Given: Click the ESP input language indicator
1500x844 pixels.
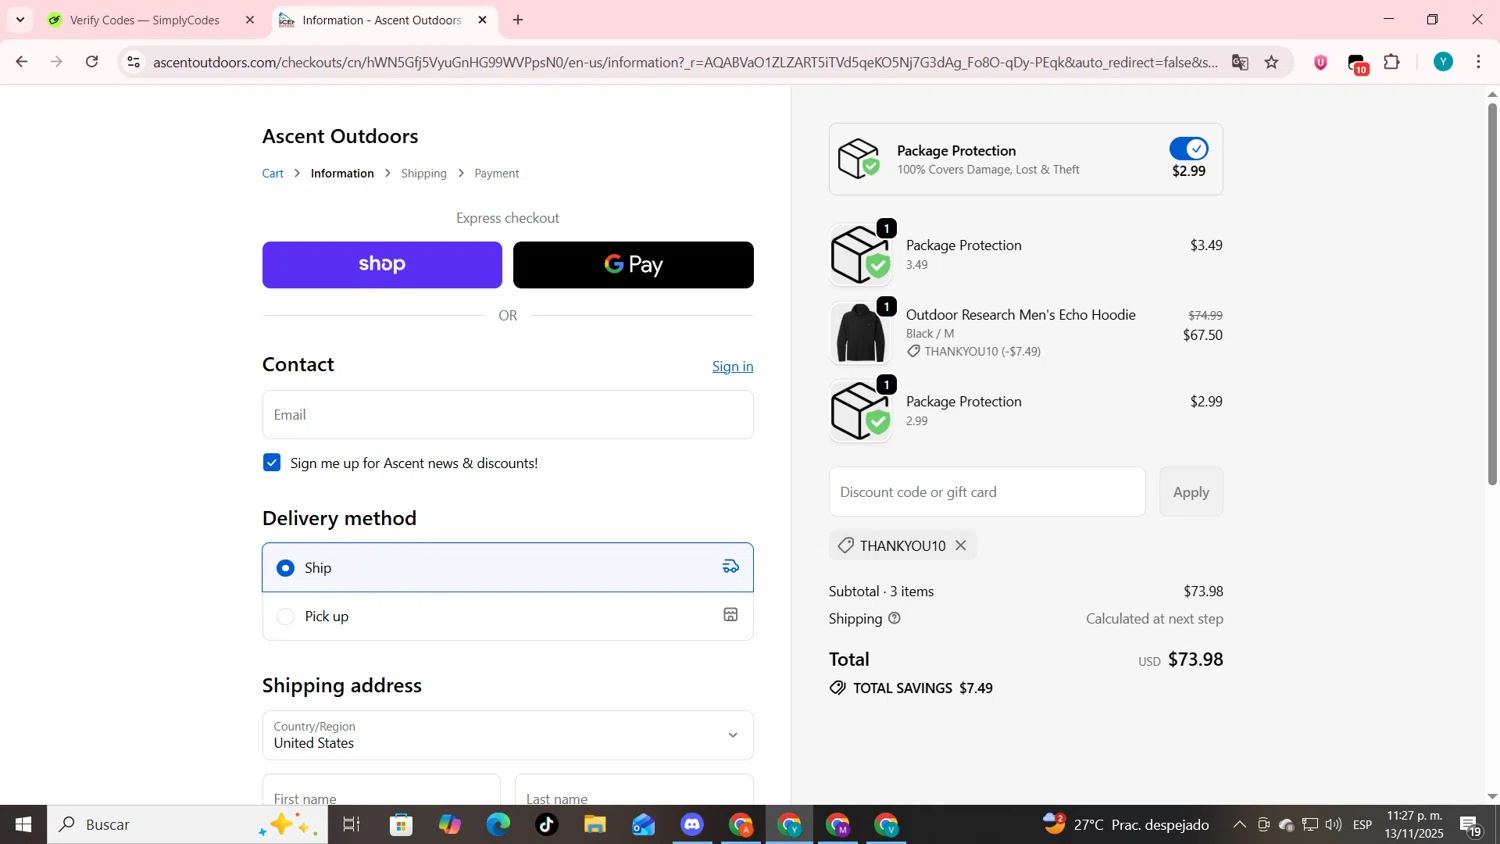Looking at the screenshot, I should [1362, 825].
